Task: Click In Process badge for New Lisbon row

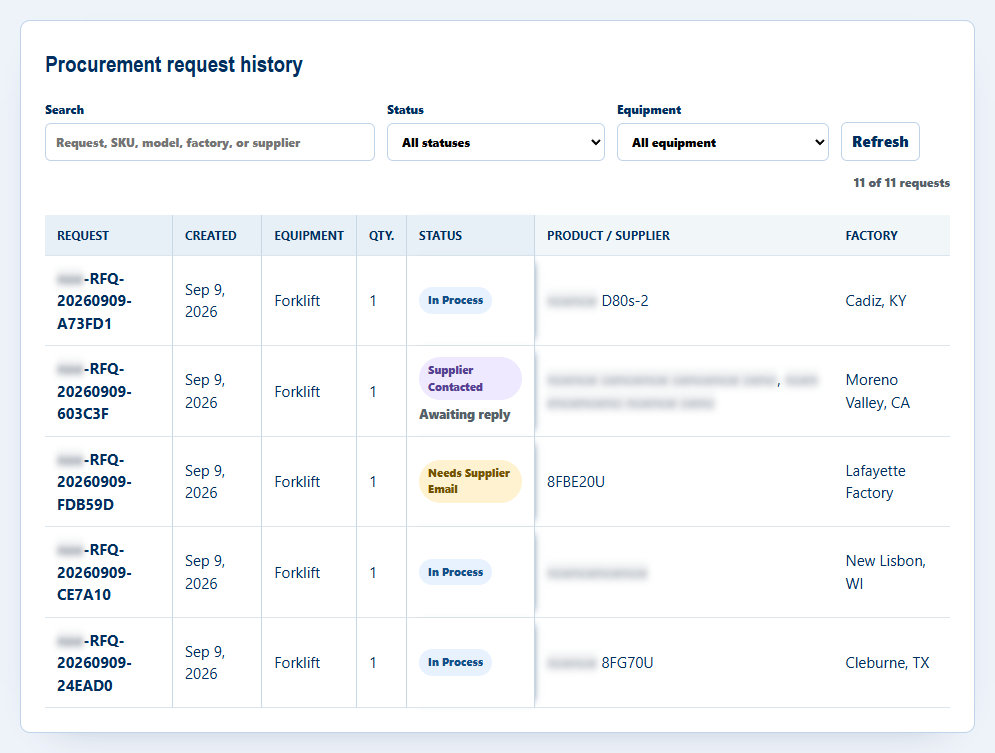Action: (x=455, y=572)
